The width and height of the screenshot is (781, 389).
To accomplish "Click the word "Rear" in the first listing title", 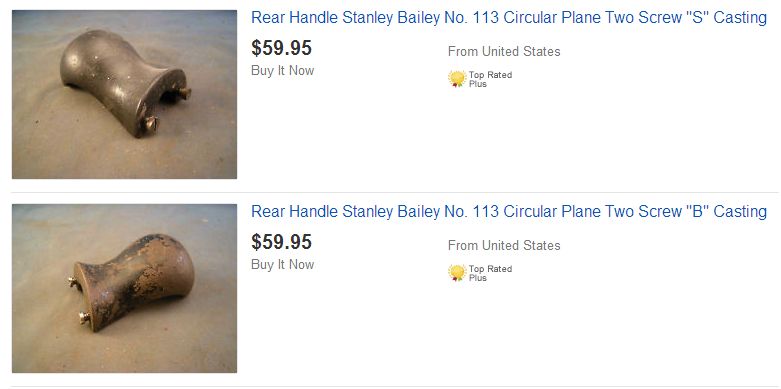I will [x=268, y=18].
